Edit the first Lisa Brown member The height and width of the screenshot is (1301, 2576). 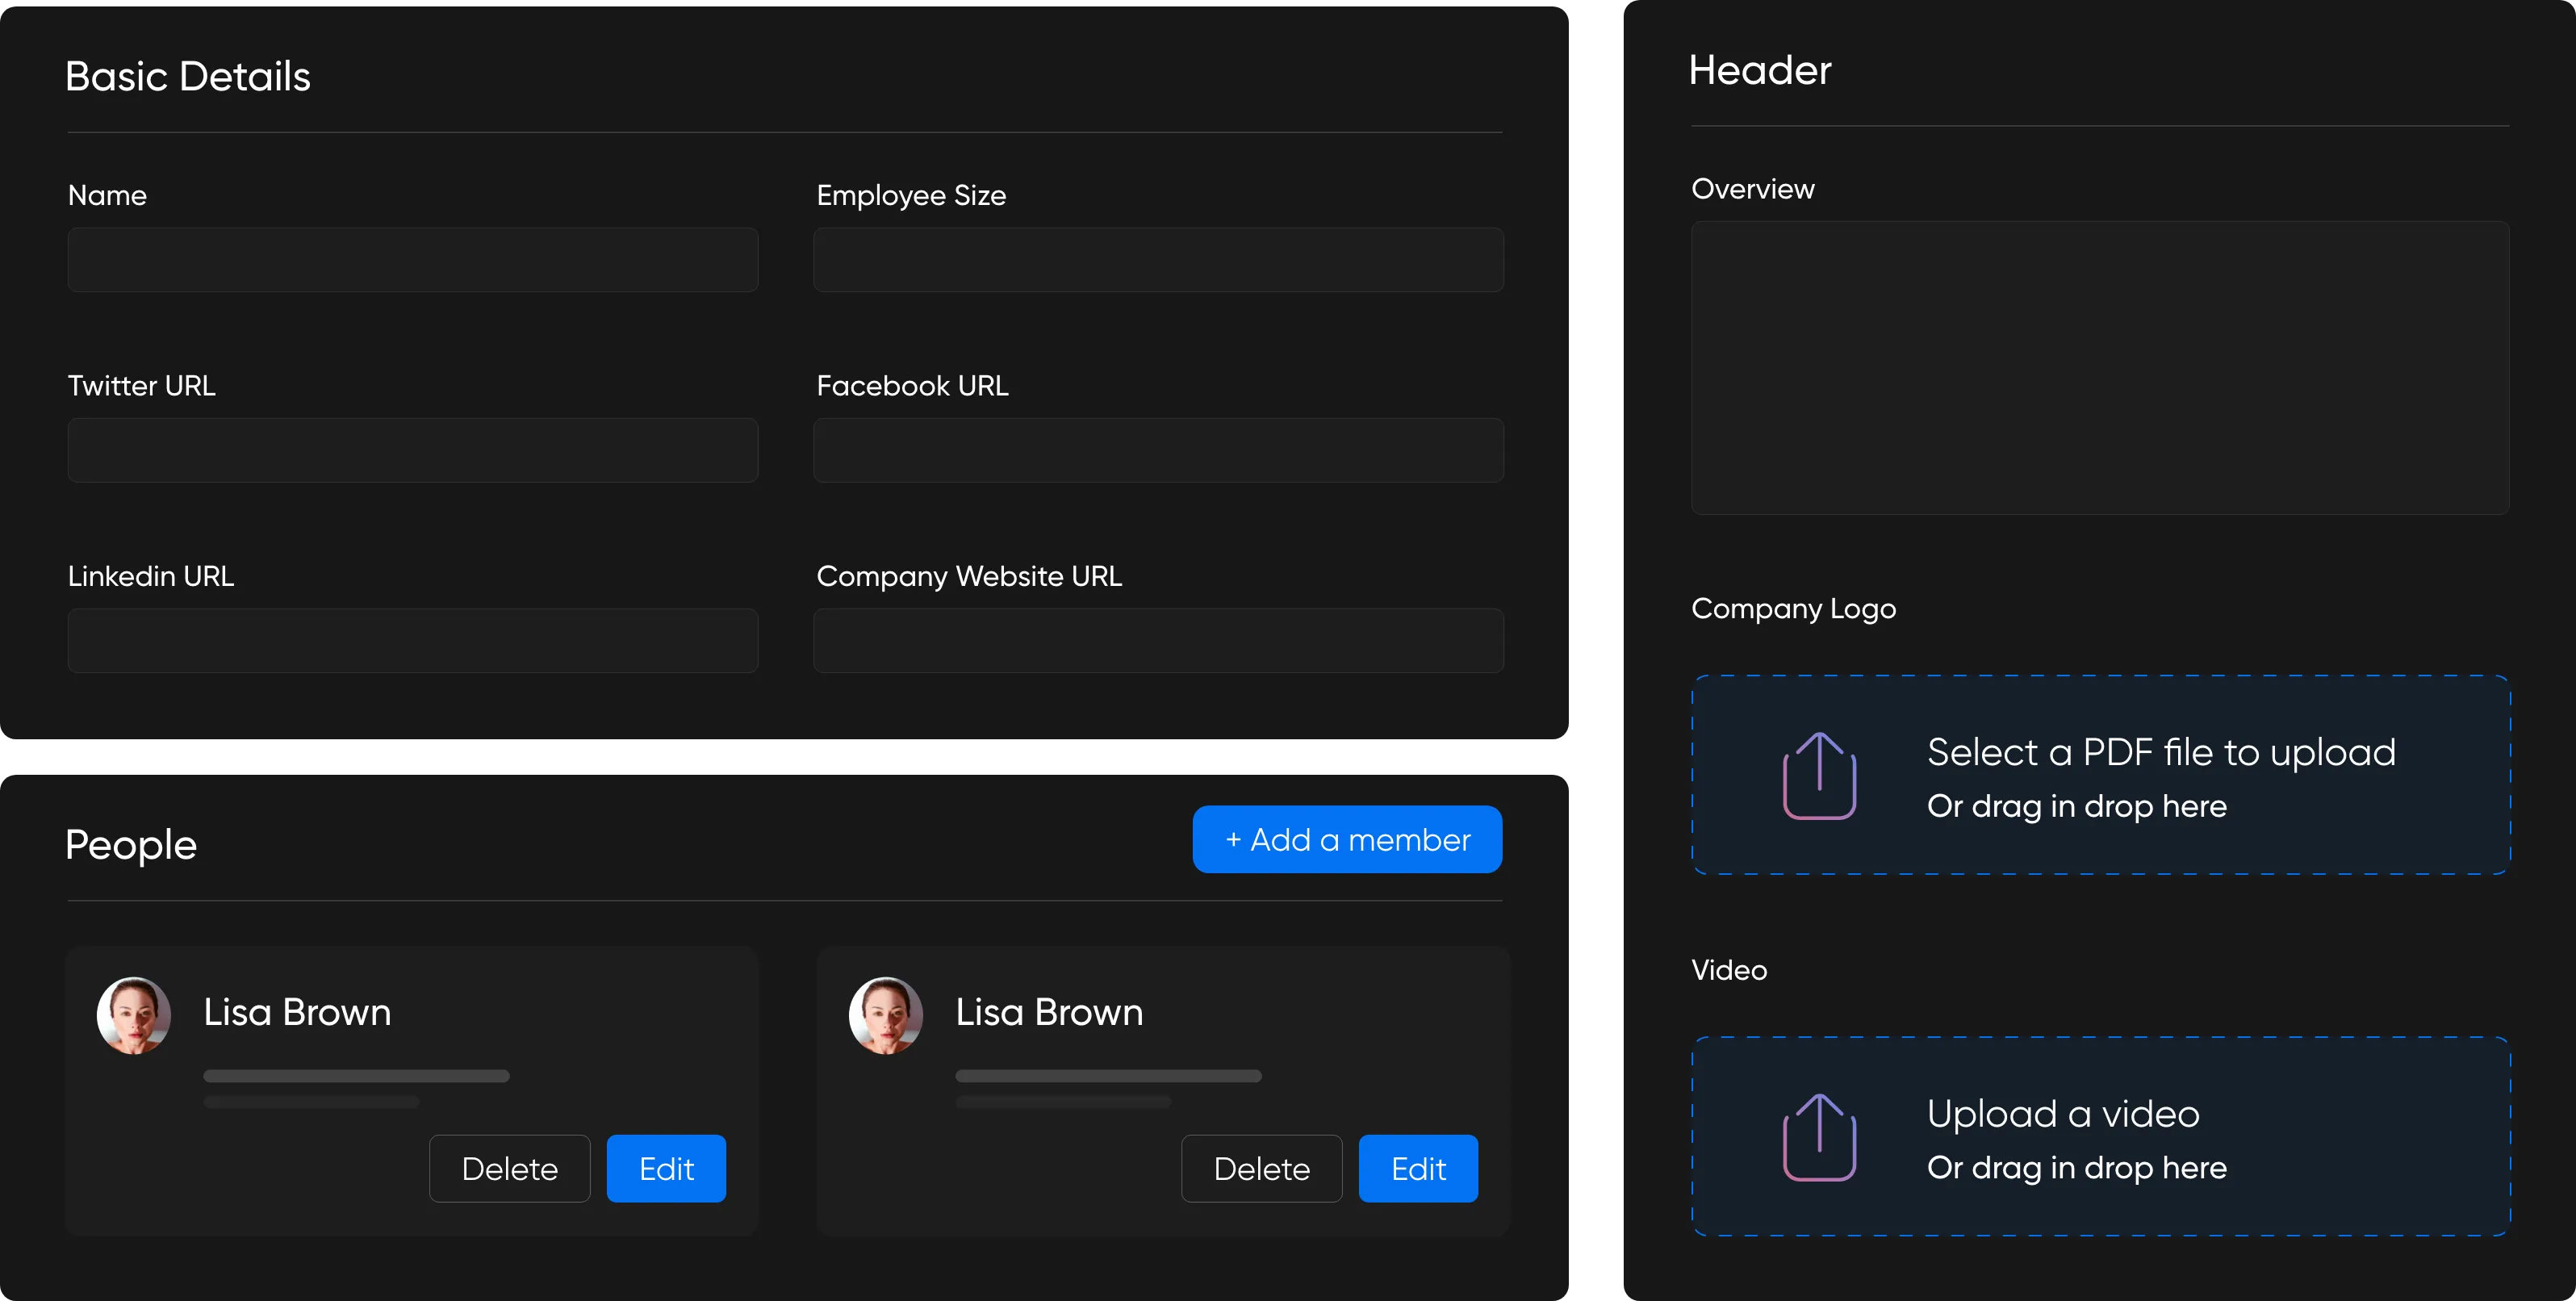tap(666, 1168)
